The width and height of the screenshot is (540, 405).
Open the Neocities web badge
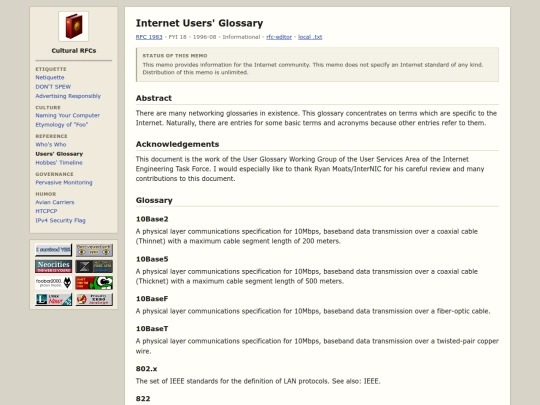(53, 266)
